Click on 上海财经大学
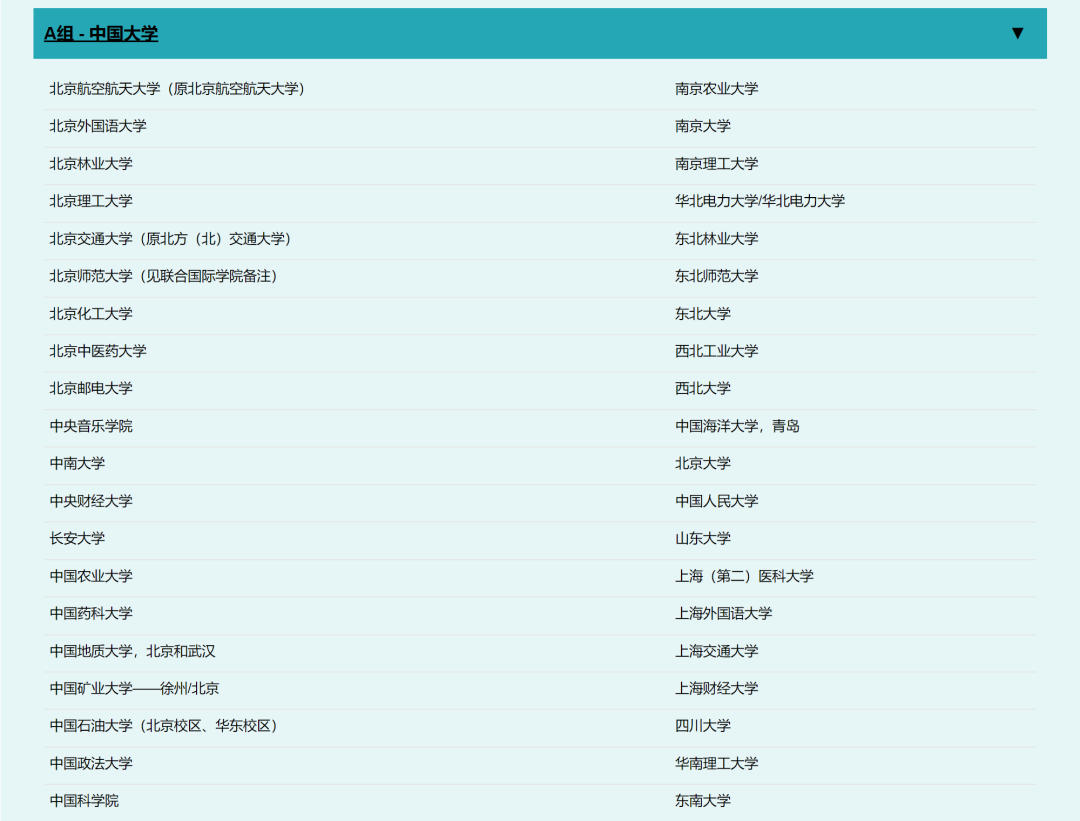The height and width of the screenshot is (821, 1080). click(716, 689)
